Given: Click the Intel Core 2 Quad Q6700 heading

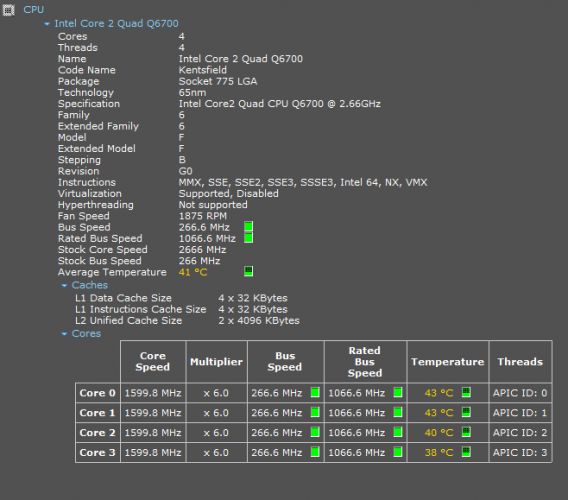Looking at the screenshot, I should 116,24.
